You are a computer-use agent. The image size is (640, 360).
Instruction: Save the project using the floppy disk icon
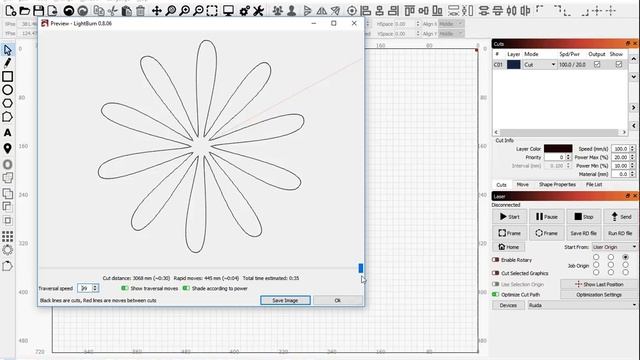click(38, 11)
